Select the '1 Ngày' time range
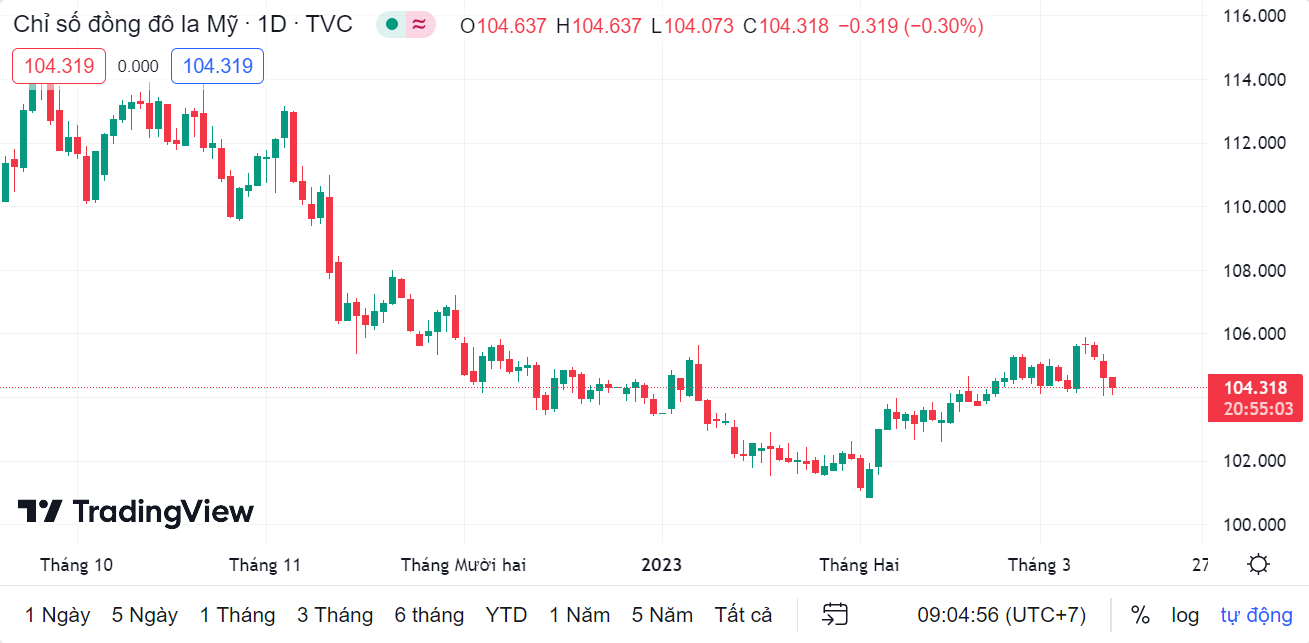1309x643 pixels. (58, 614)
